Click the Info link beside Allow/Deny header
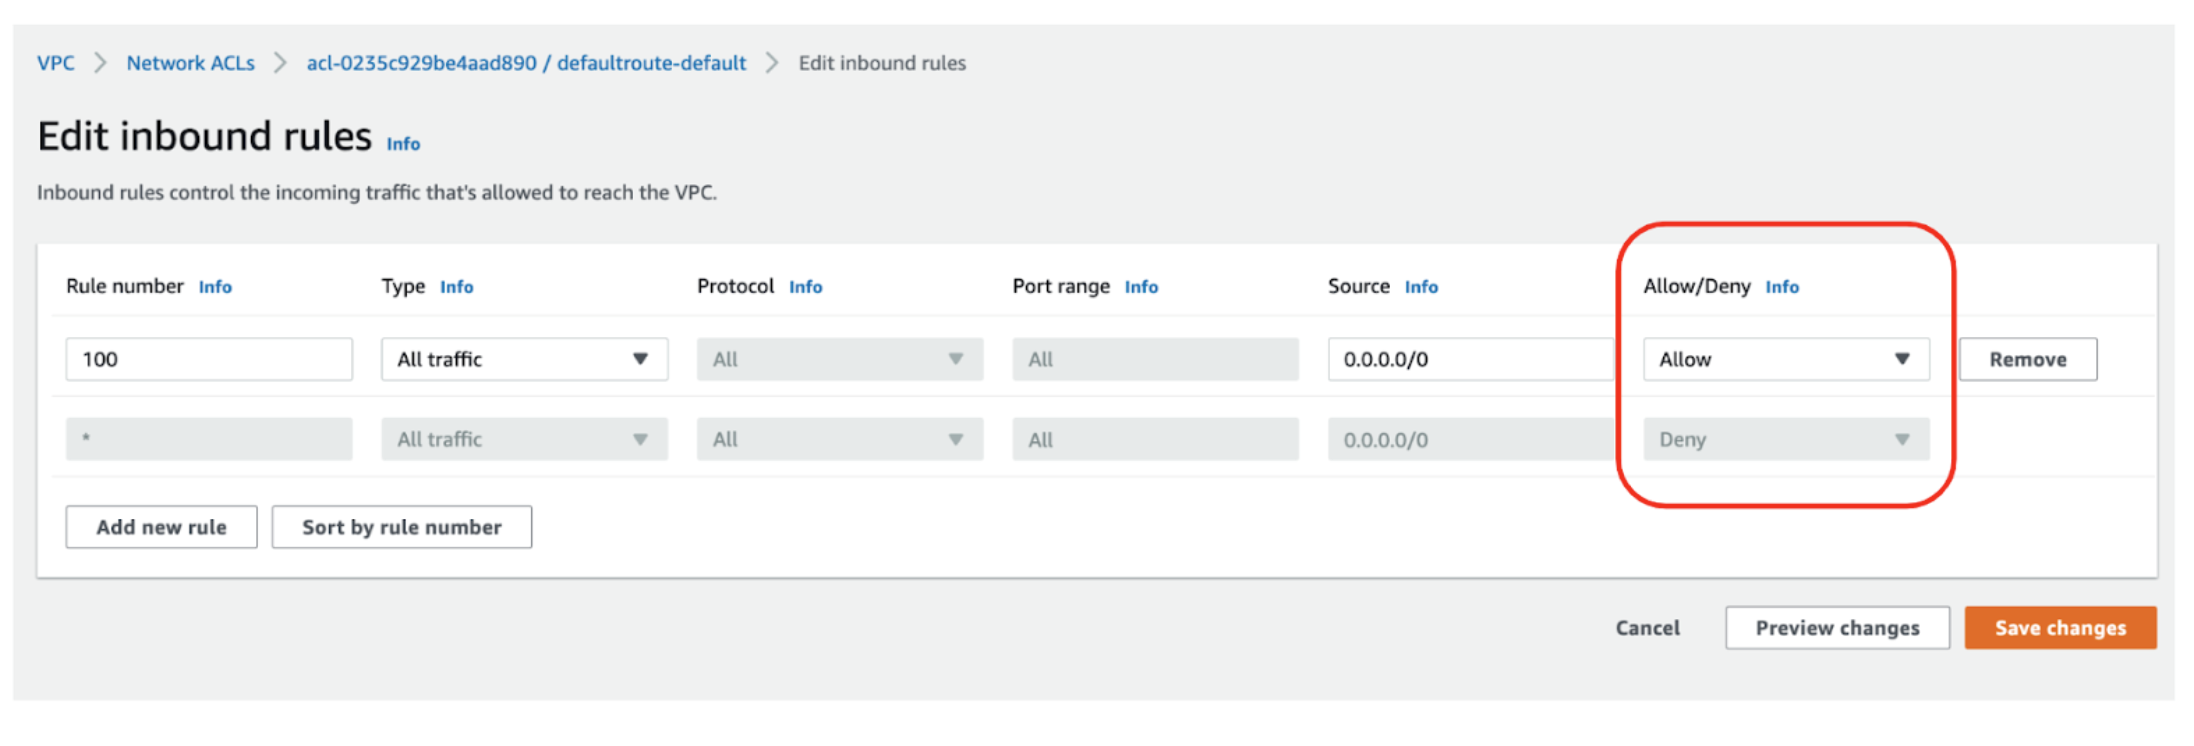This screenshot has width=2194, height=746. [1782, 287]
